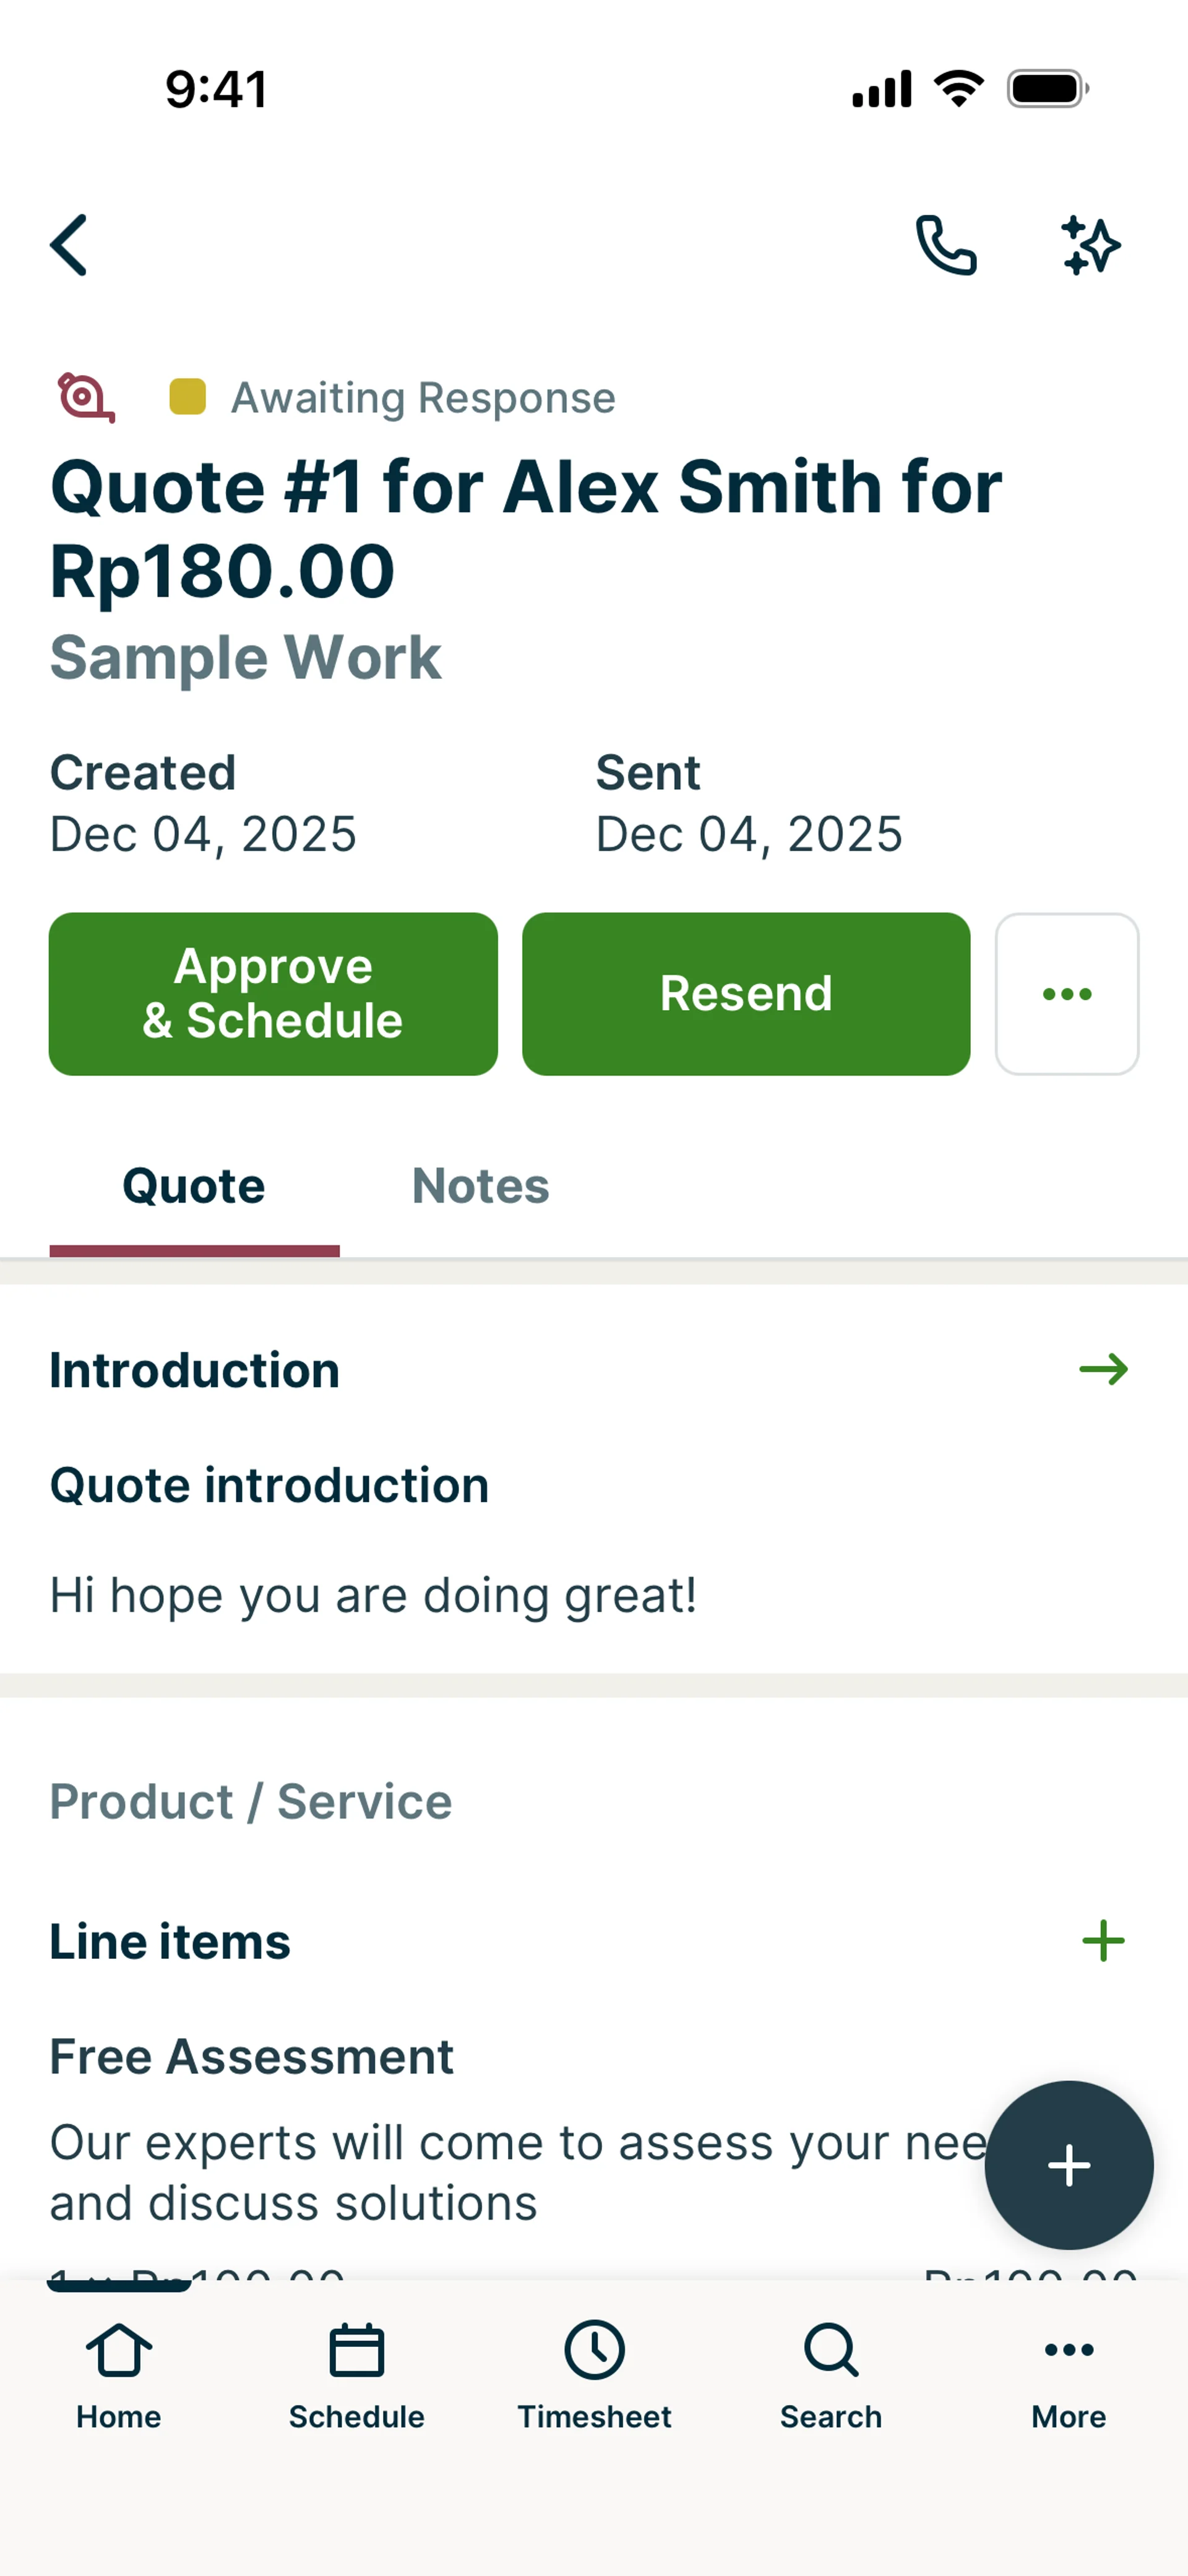This screenshot has width=1188, height=2576.
Task: Resend the quote
Action: point(745,993)
